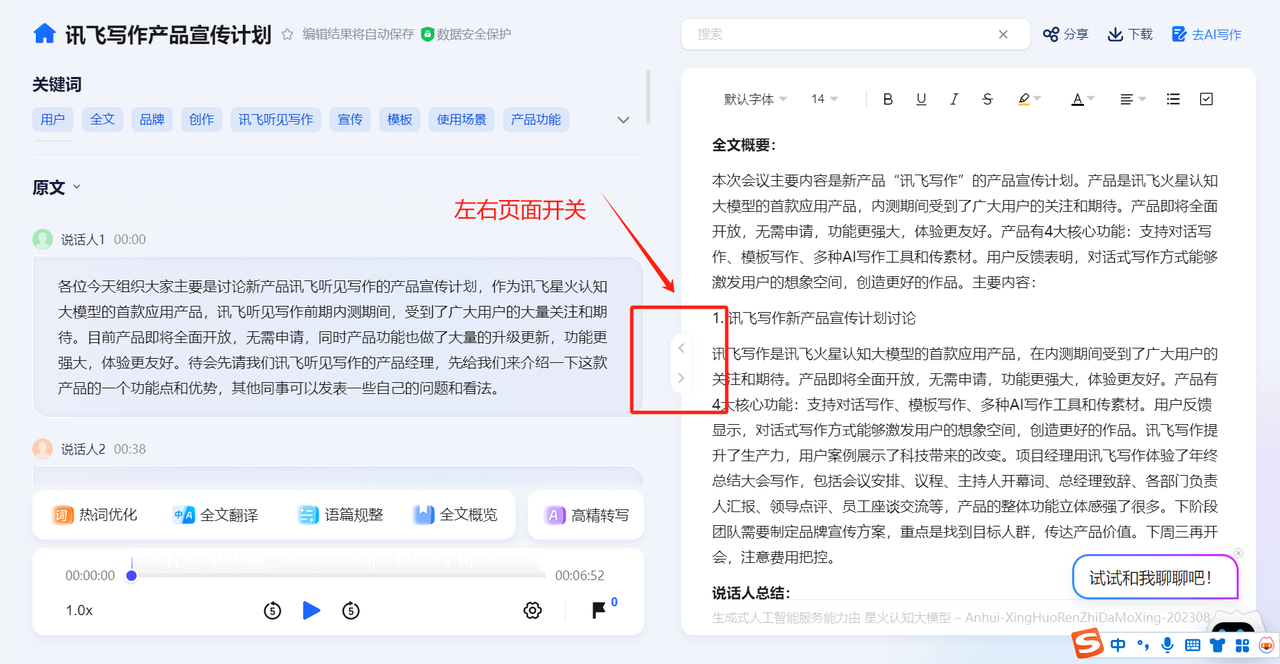Open the font size 14 dropdown
The image size is (1280, 664).
click(824, 99)
